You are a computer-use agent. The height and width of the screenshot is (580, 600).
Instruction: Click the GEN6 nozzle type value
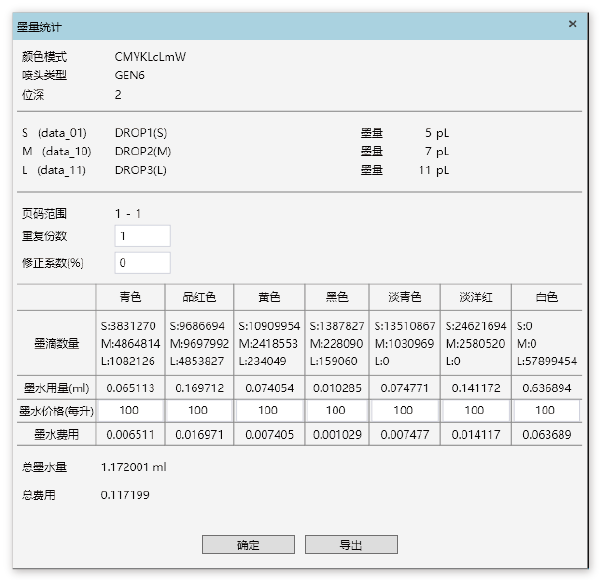130,75
